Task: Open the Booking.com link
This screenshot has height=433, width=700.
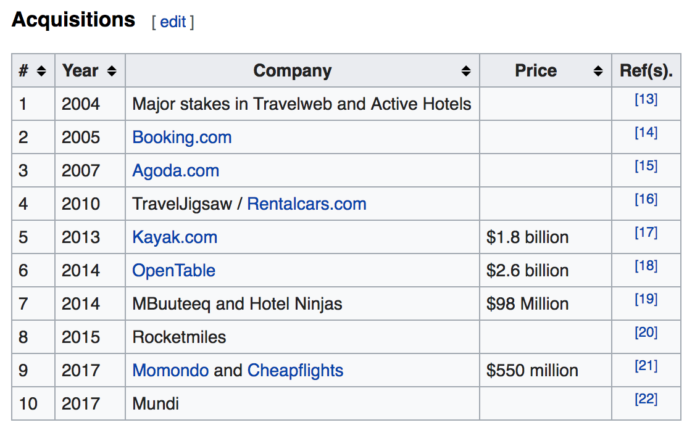Action: (x=182, y=137)
